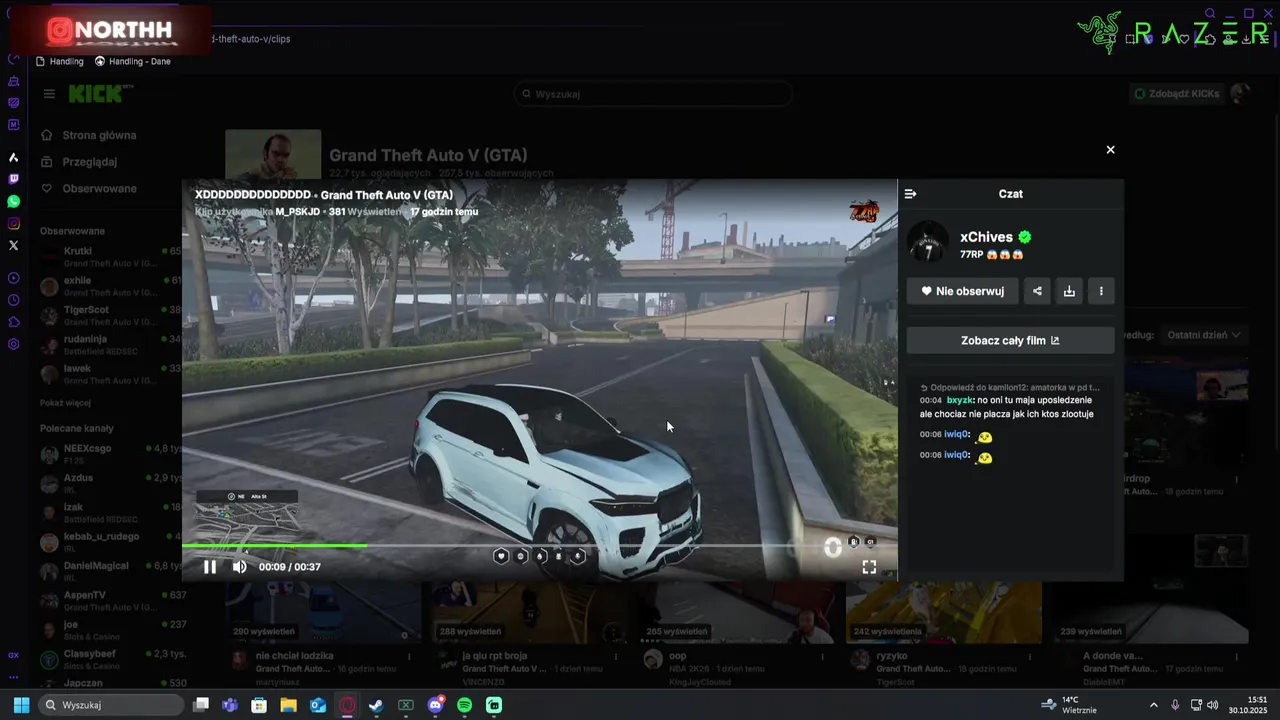Open Obserwowane in the sidebar
The height and width of the screenshot is (720, 1280).
[99, 189]
